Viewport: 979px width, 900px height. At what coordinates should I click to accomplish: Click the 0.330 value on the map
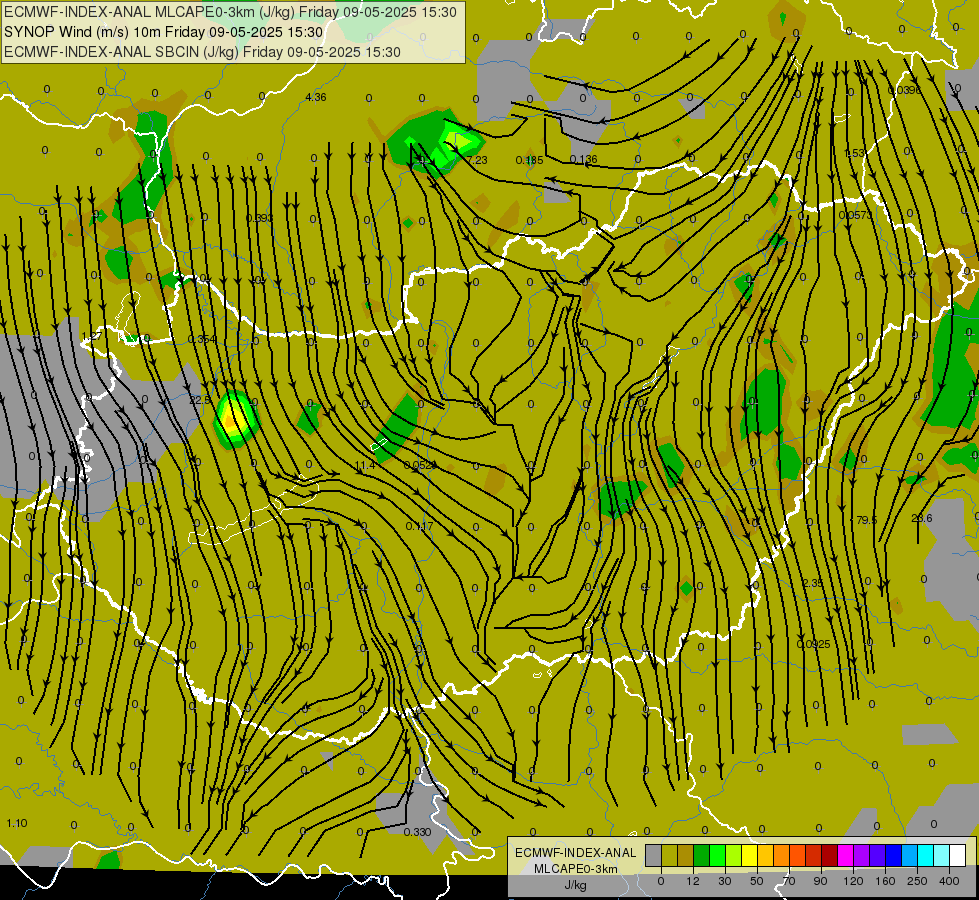pyautogui.click(x=417, y=832)
